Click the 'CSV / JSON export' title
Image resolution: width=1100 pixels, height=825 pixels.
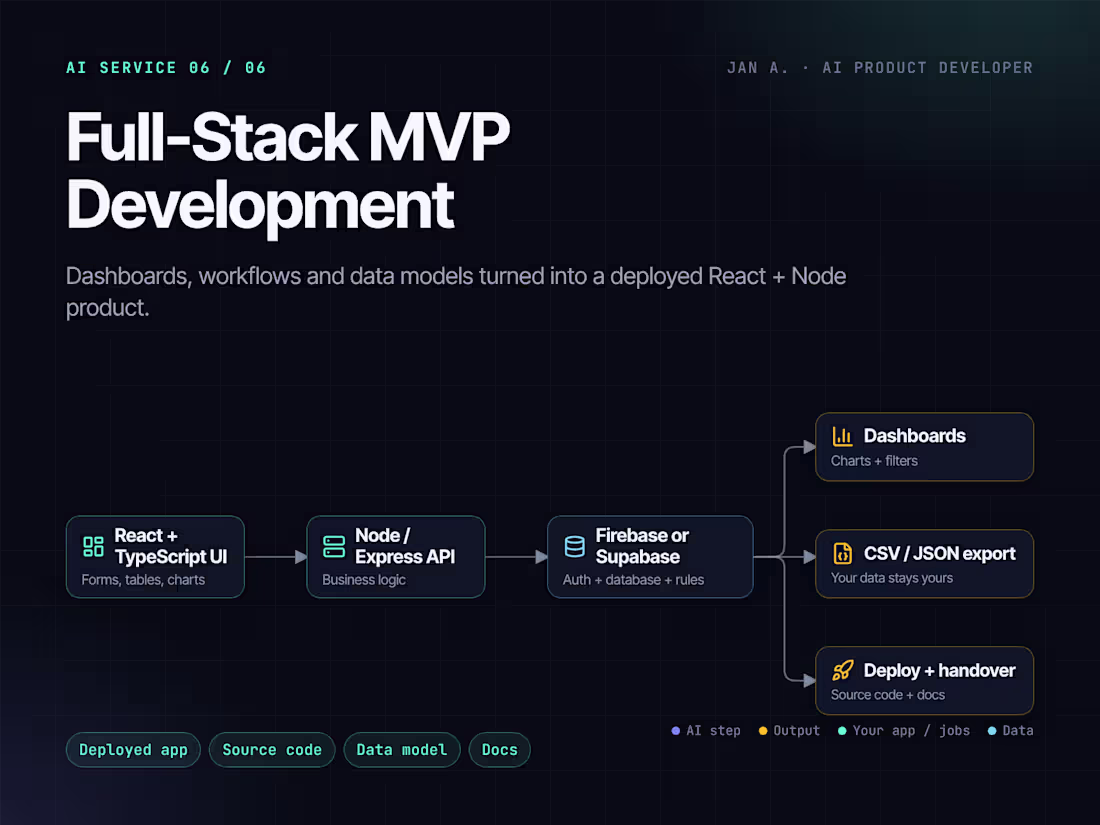tap(939, 554)
